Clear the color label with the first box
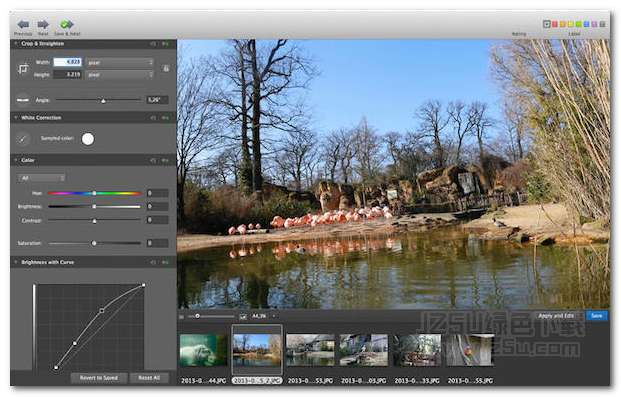The image size is (621, 397). [547, 24]
